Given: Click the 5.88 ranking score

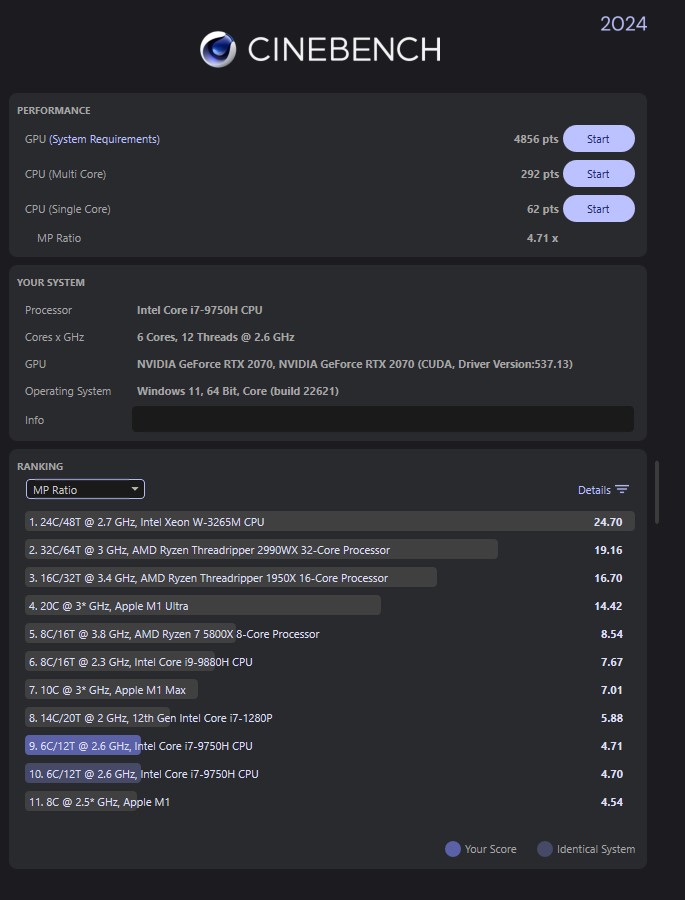Looking at the screenshot, I should coord(612,718).
